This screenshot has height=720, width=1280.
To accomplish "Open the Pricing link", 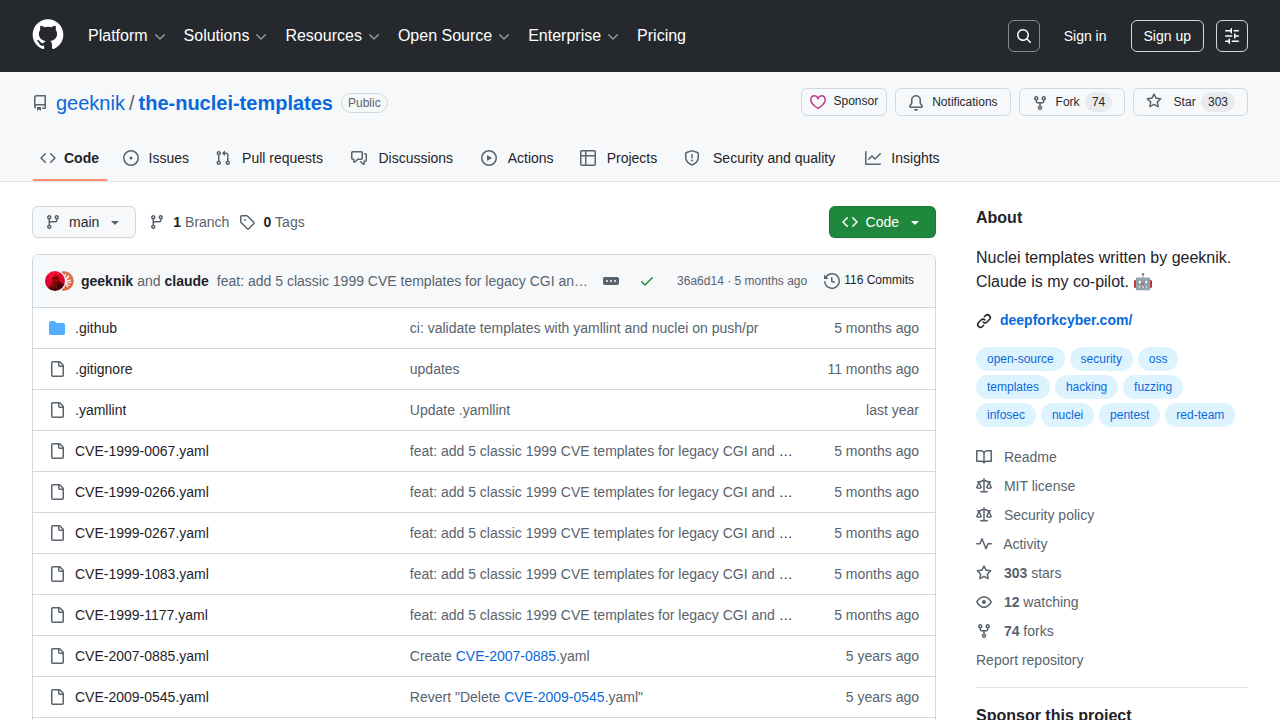I will 661,36.
